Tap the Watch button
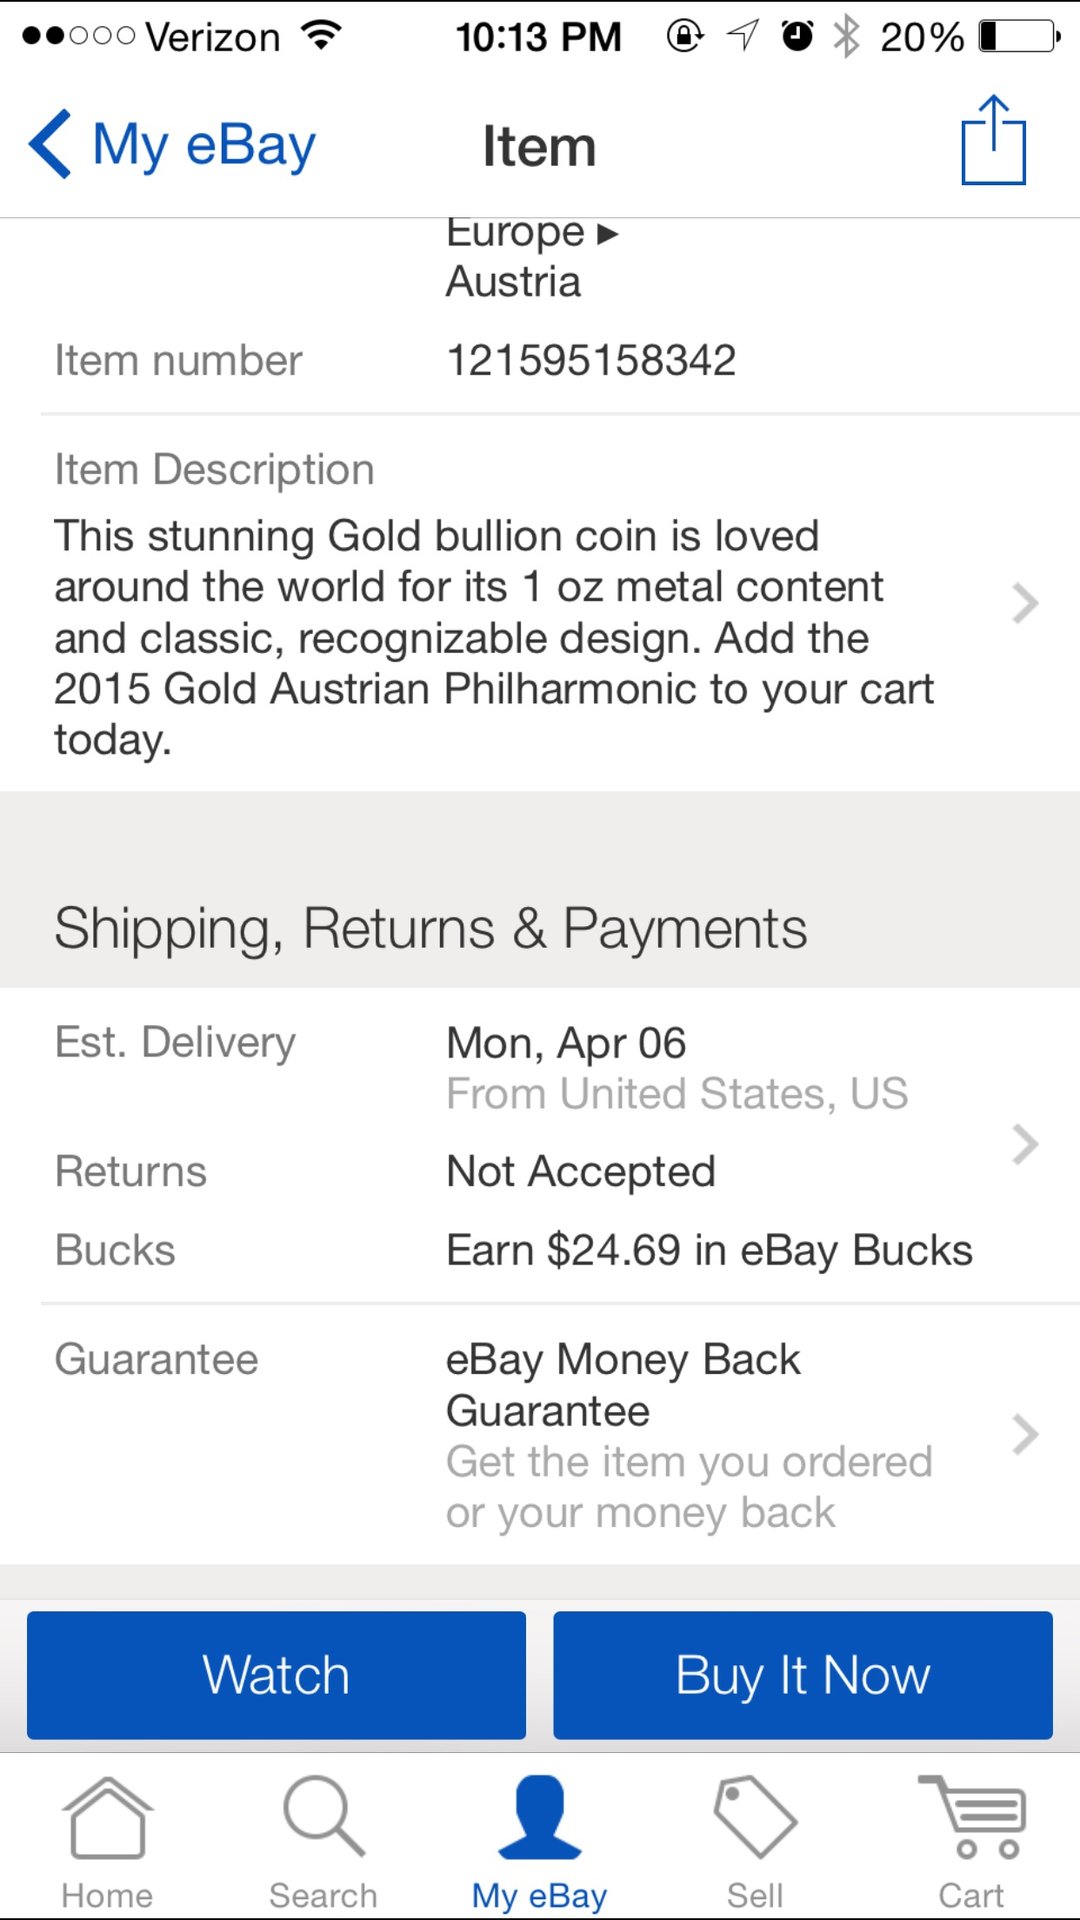1080x1920 pixels. click(x=276, y=1675)
